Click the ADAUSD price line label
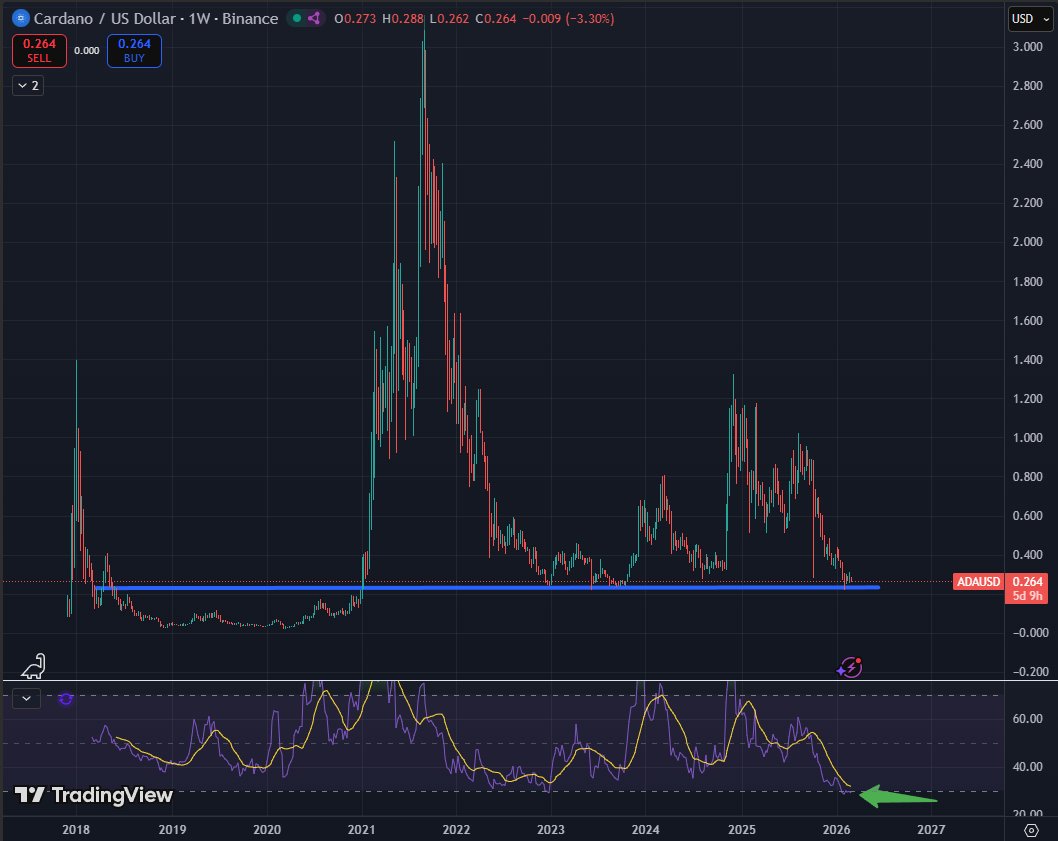 (x=978, y=581)
